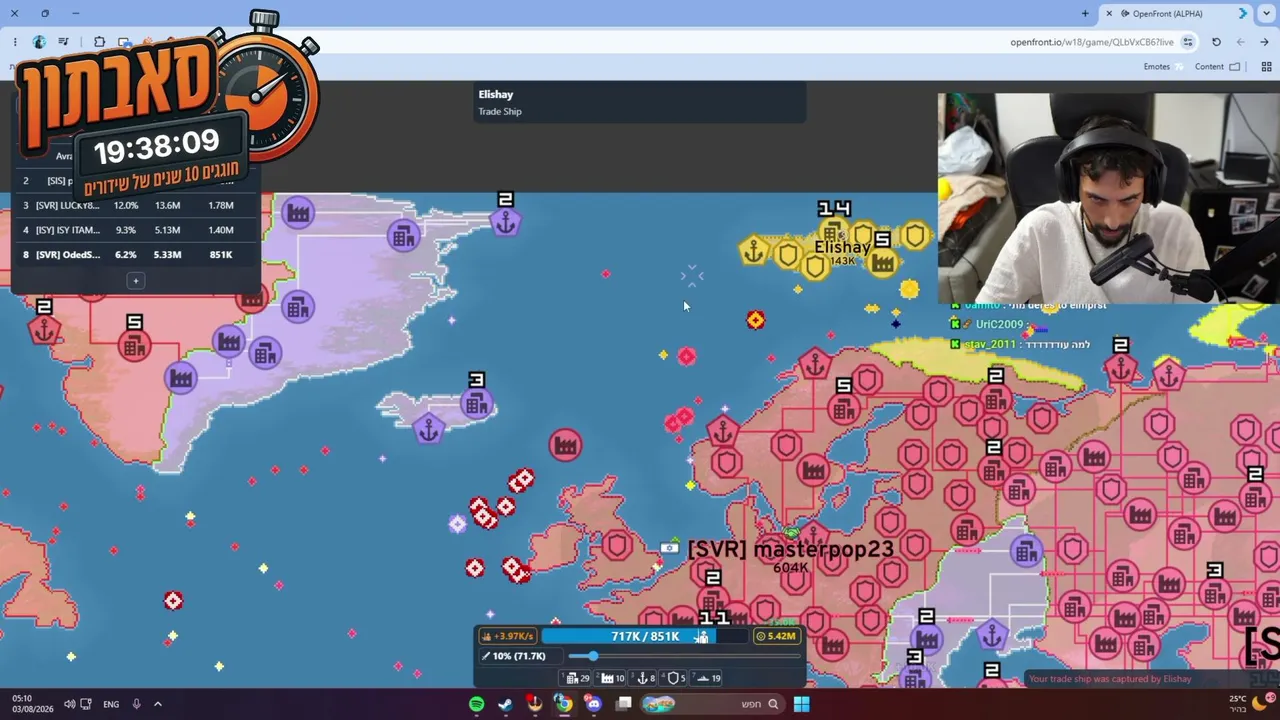Click the factory icon in the sea near Iceland
The image size is (1280, 720).
click(x=565, y=445)
